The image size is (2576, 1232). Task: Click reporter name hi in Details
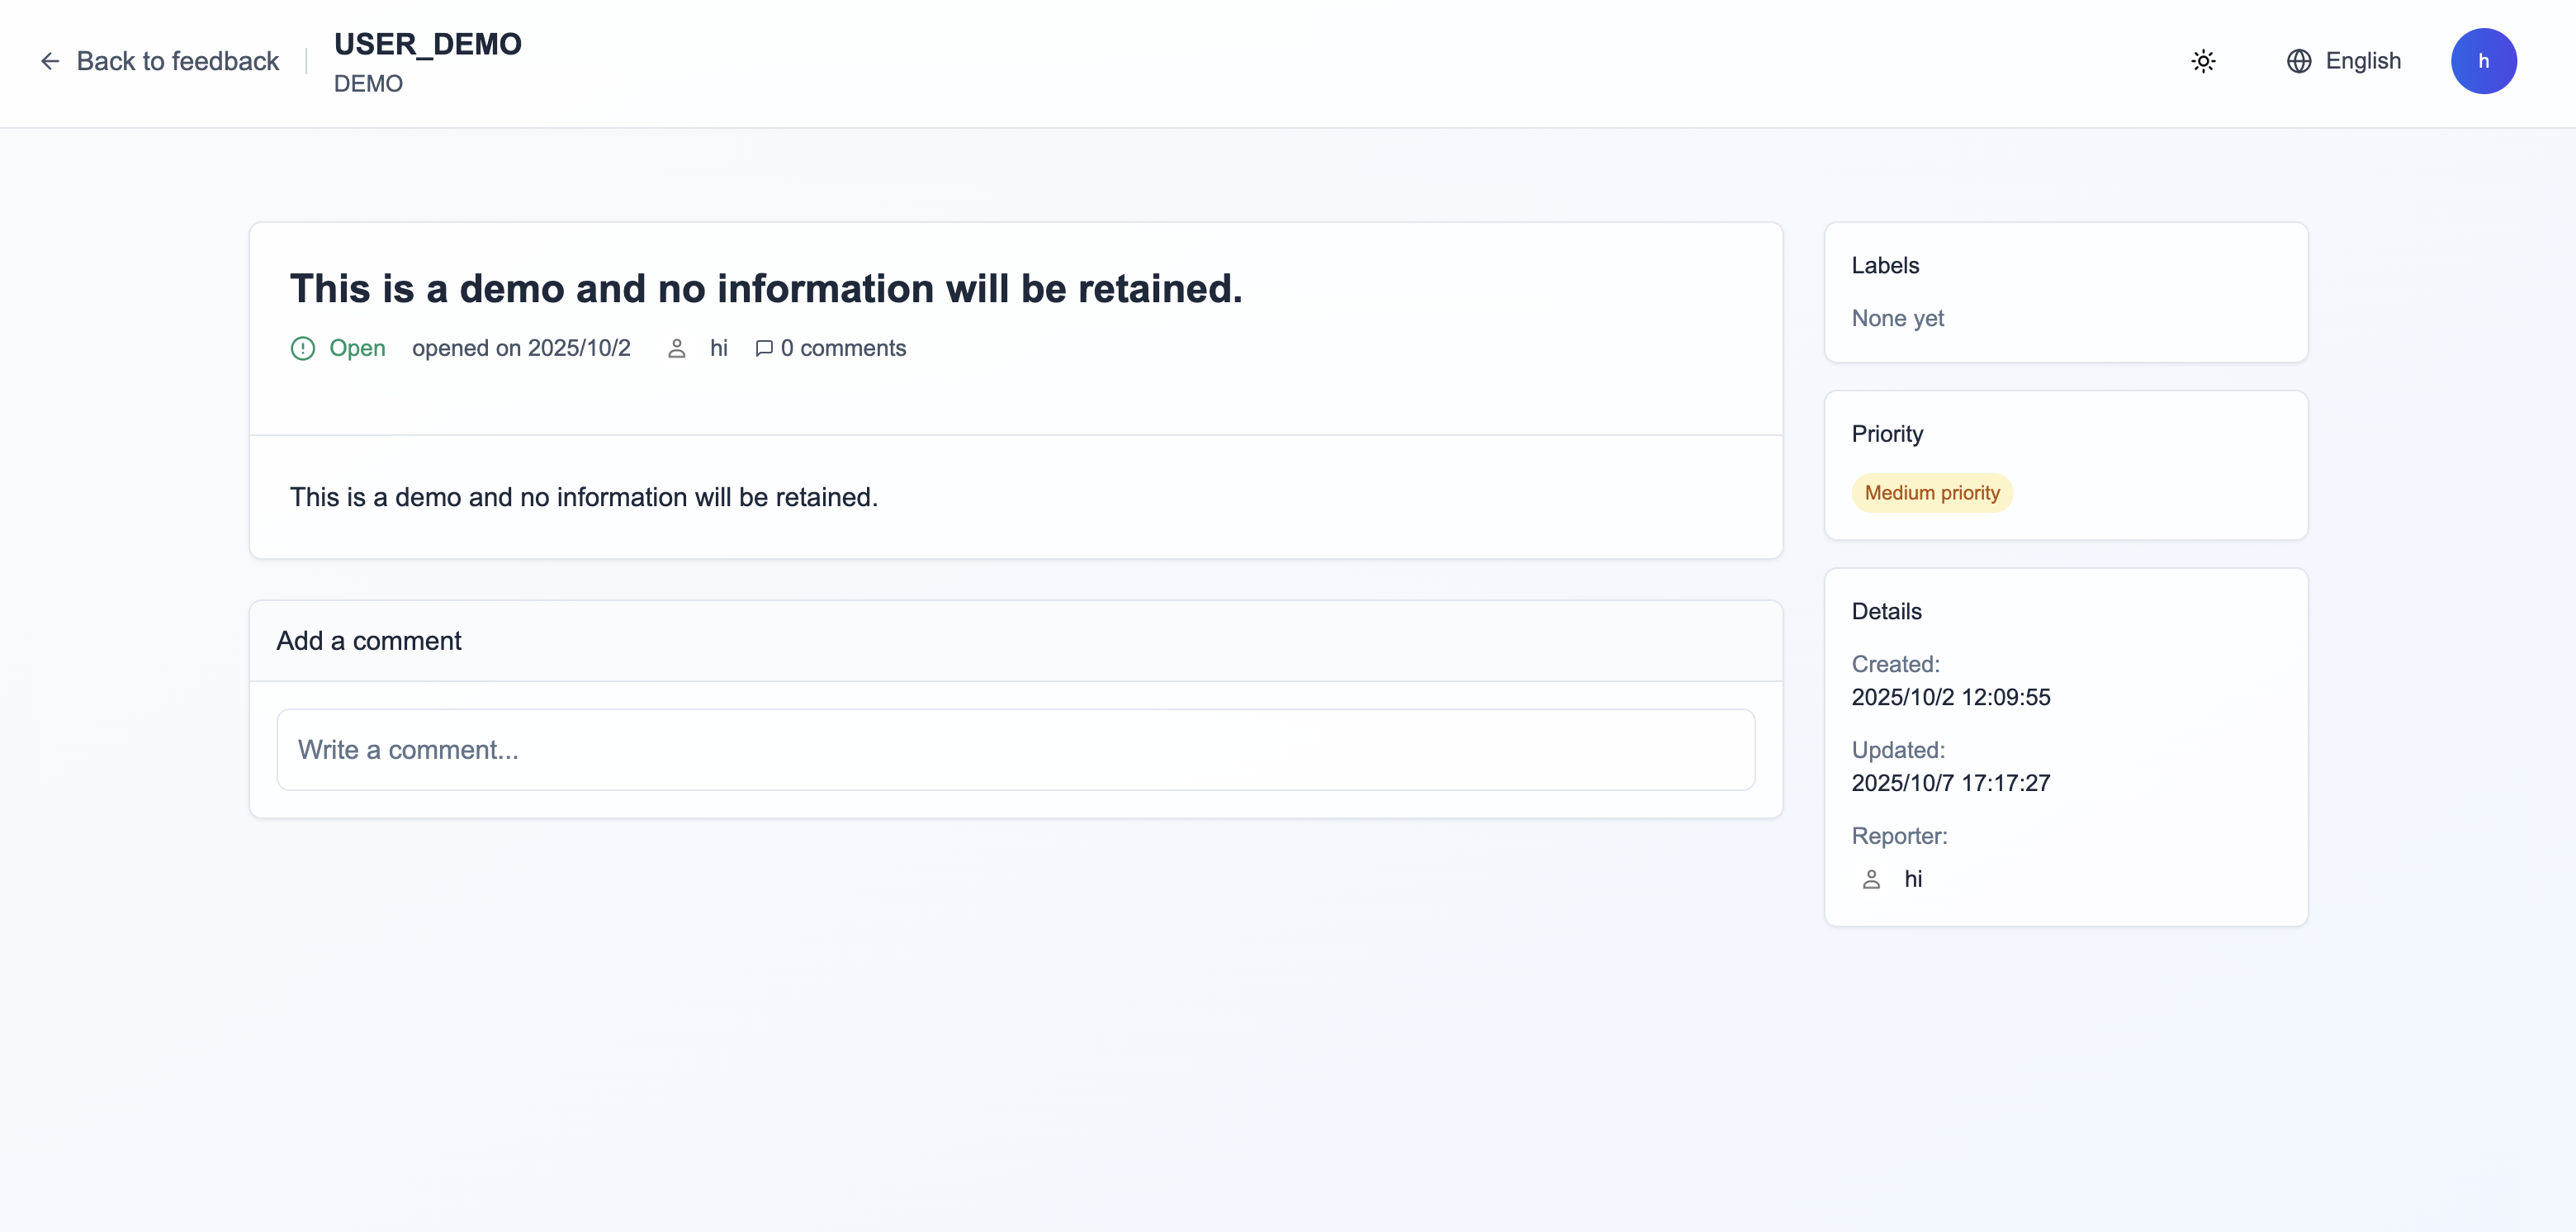(x=1912, y=879)
